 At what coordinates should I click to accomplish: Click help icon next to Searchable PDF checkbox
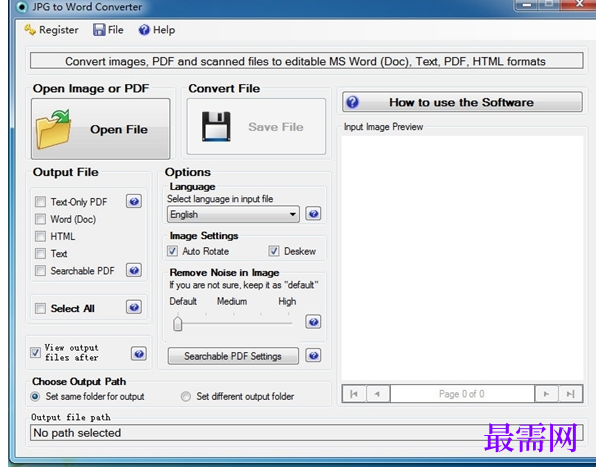tap(134, 270)
